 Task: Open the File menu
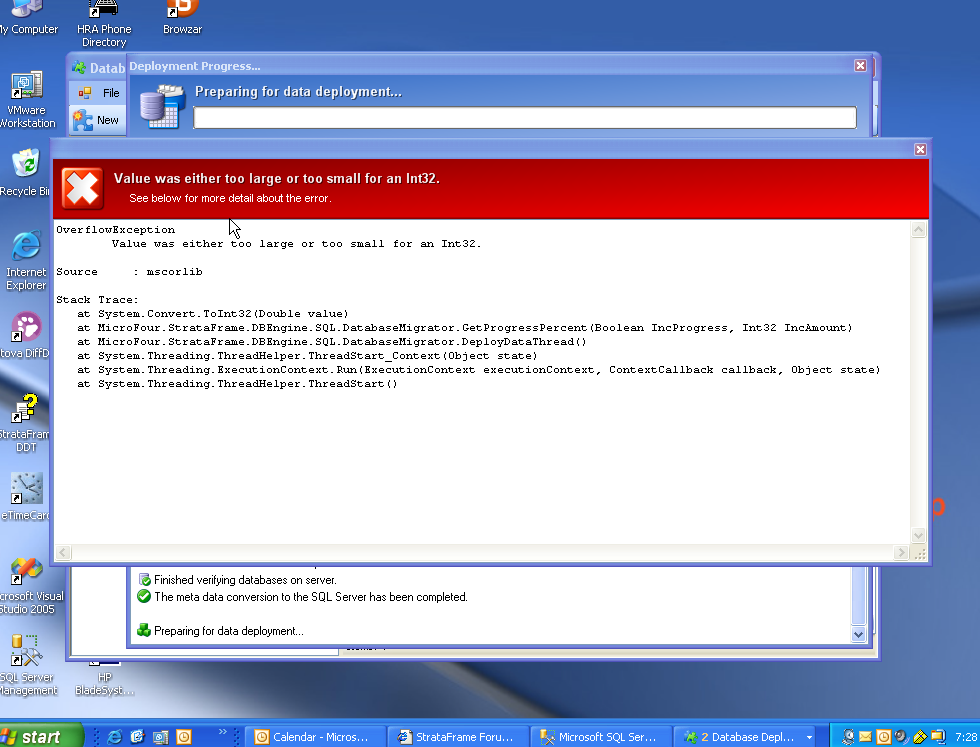pos(99,93)
